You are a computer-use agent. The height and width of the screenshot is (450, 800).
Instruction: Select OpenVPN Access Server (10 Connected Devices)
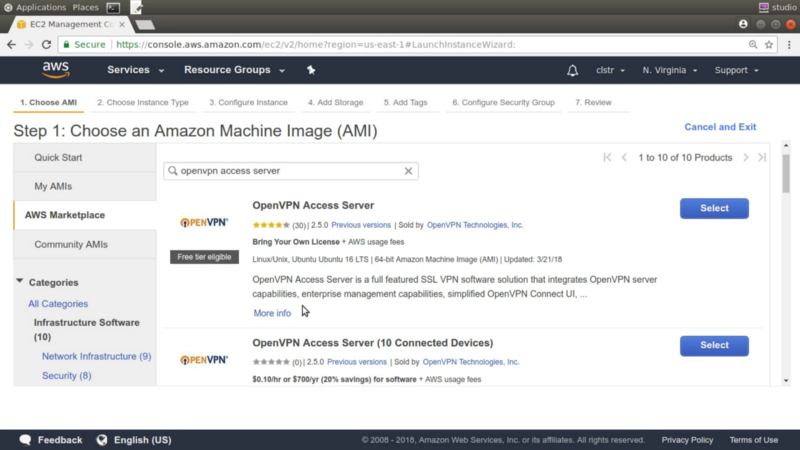[714, 345]
